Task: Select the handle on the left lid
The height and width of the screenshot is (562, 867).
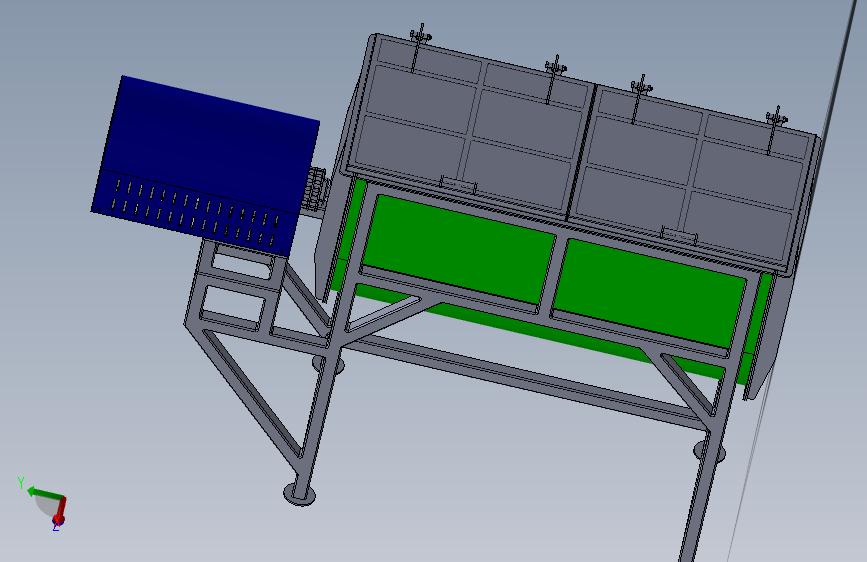Action: (458, 184)
